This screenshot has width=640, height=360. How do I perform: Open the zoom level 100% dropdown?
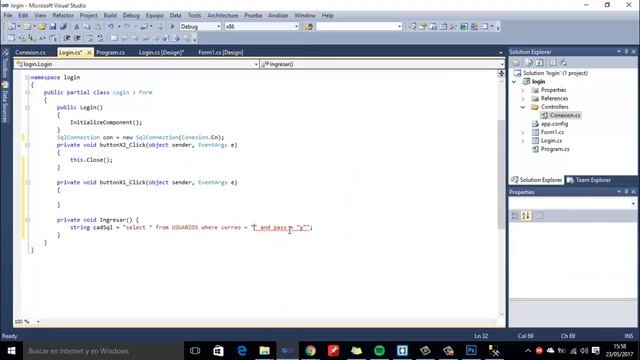pyautogui.click(x=38, y=322)
